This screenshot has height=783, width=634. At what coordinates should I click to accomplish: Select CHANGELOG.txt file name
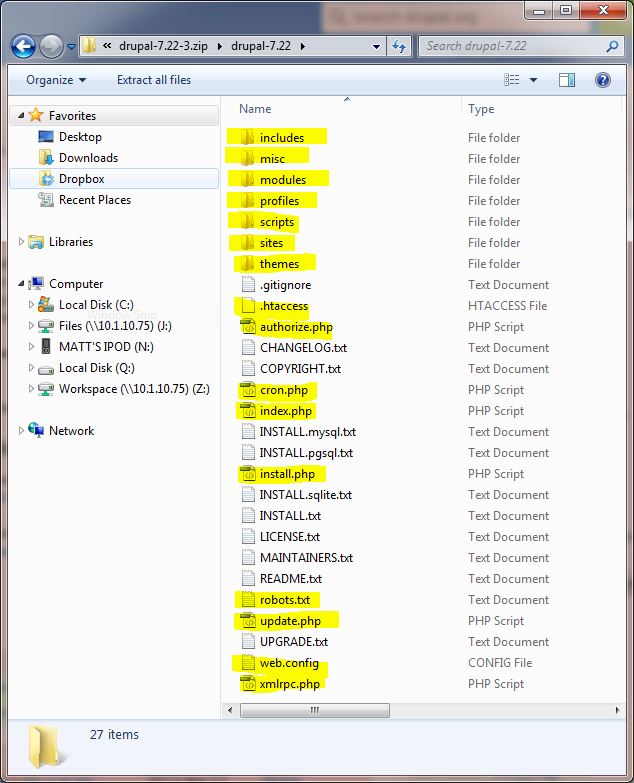(303, 348)
